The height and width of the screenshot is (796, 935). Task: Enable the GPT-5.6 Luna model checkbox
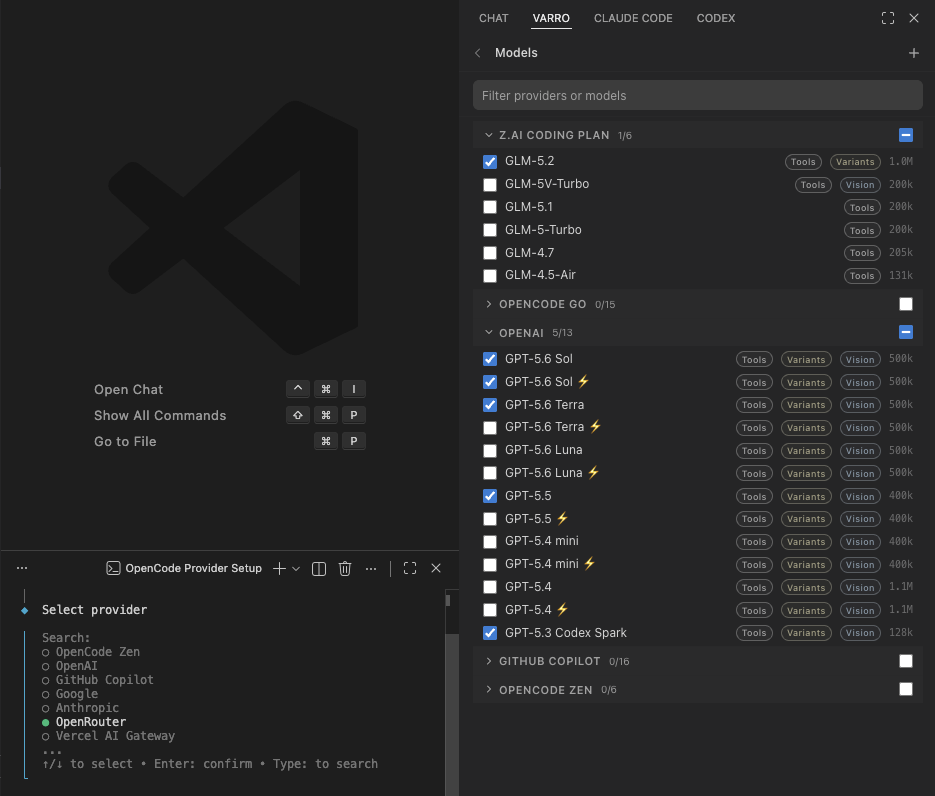pos(490,451)
